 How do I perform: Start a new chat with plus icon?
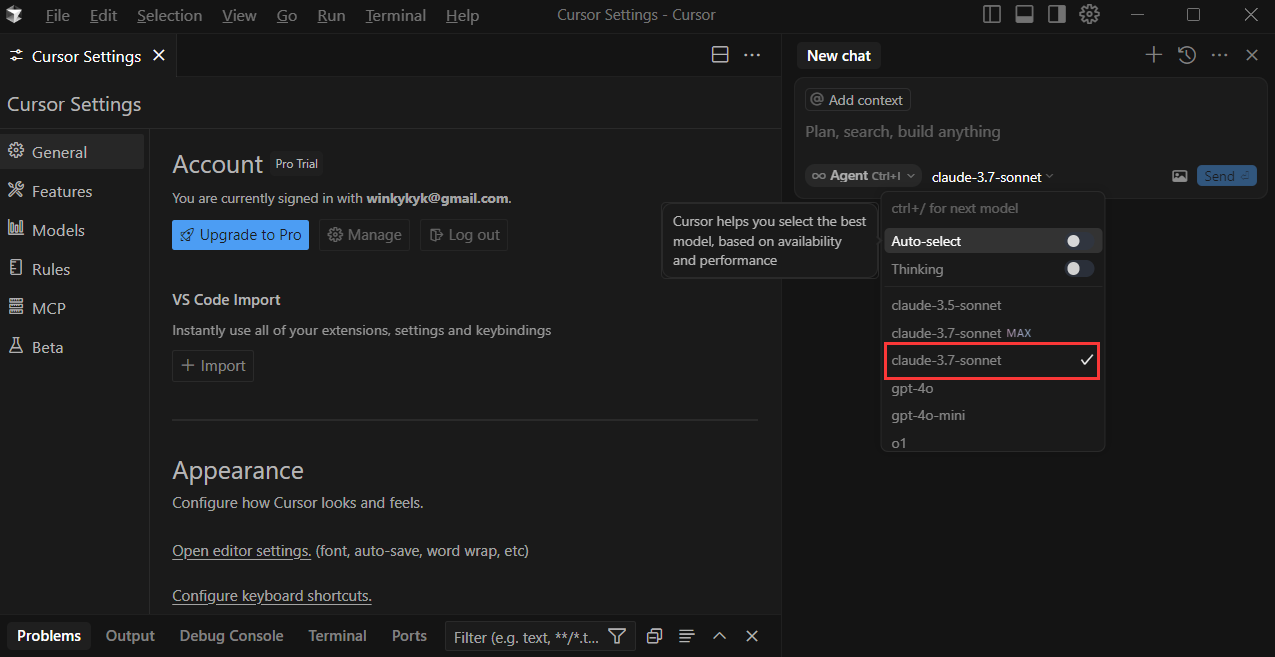coord(1154,55)
